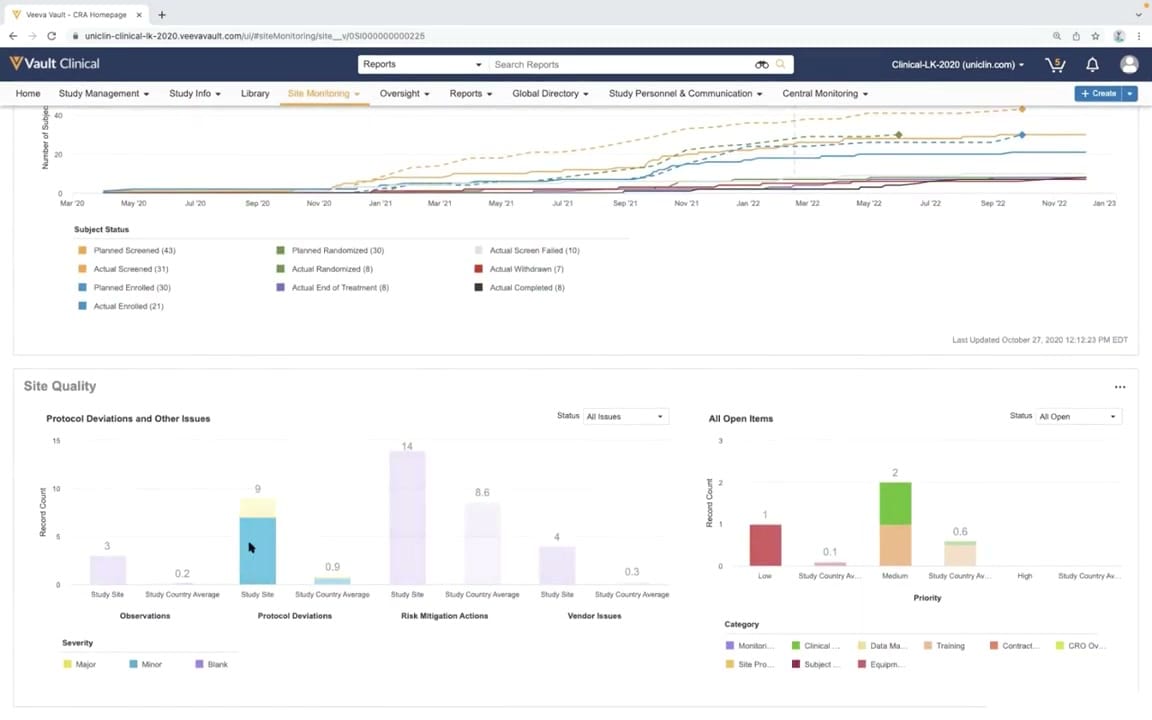Open the Clinical-LK-2020 vault selector dropdown

pyautogui.click(x=957, y=65)
